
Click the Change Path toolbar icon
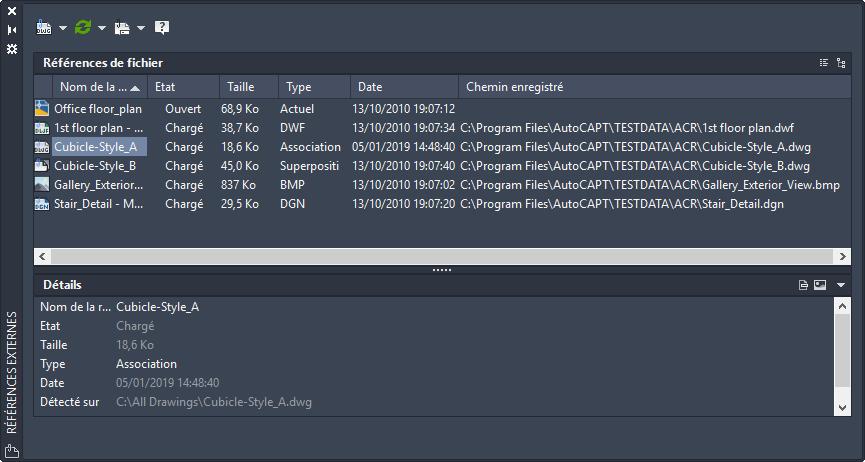coord(122,27)
